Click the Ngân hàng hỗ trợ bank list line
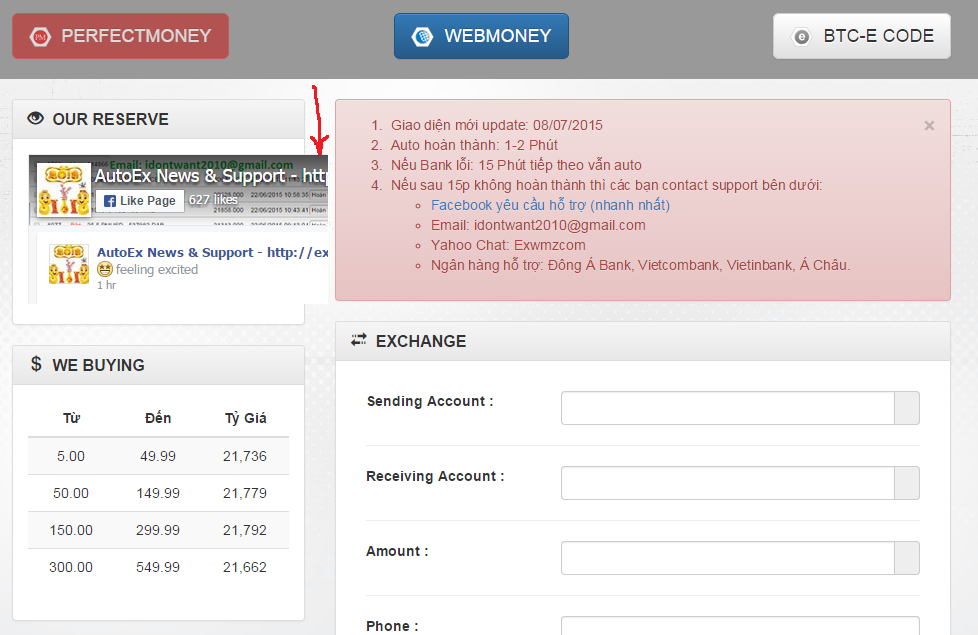The height and width of the screenshot is (635, 978). [x=641, y=265]
